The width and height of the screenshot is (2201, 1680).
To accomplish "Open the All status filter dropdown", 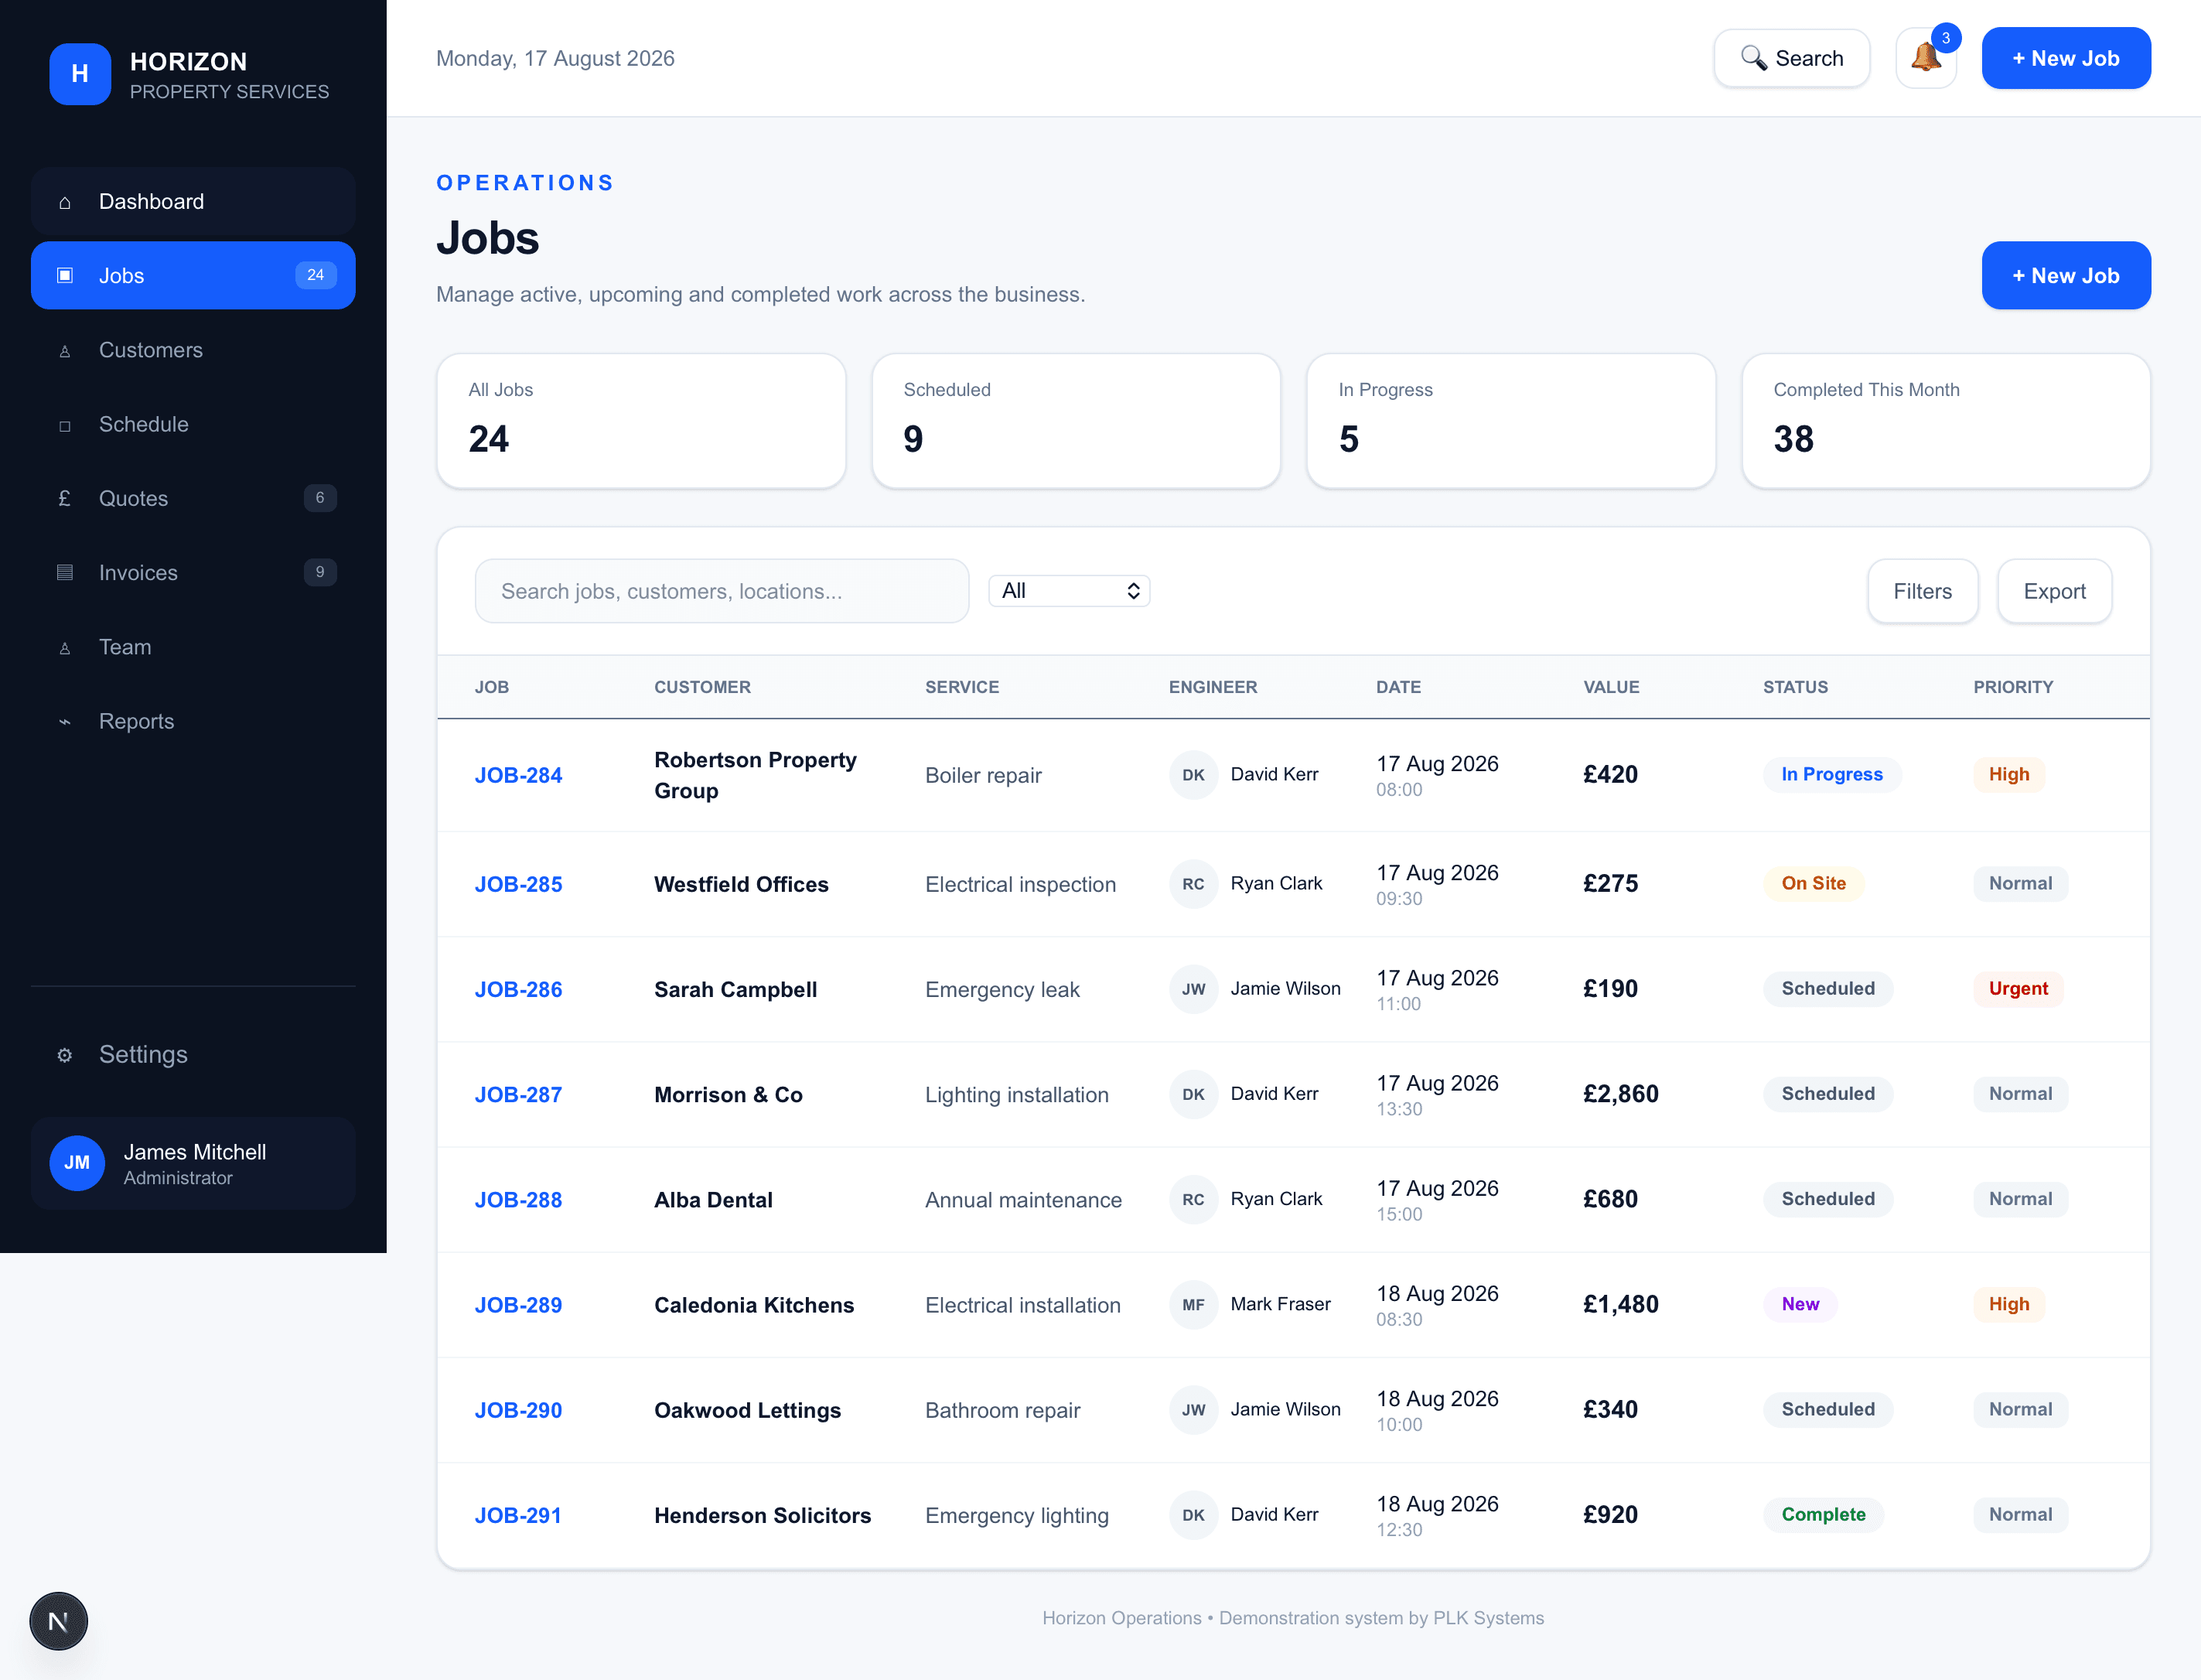I will tap(1069, 591).
